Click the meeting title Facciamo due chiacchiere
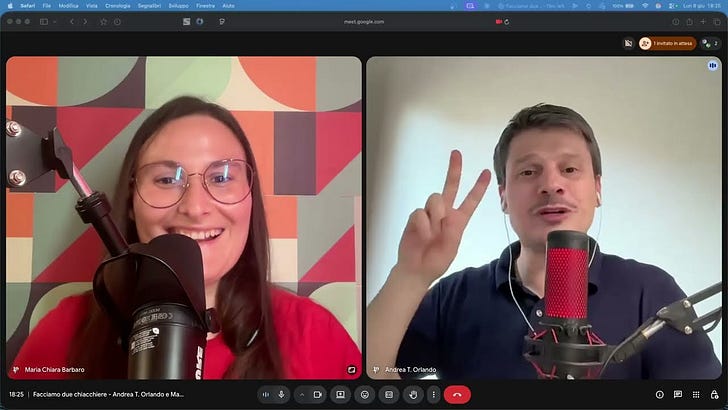Viewport: 728px width, 410px height. (108, 394)
